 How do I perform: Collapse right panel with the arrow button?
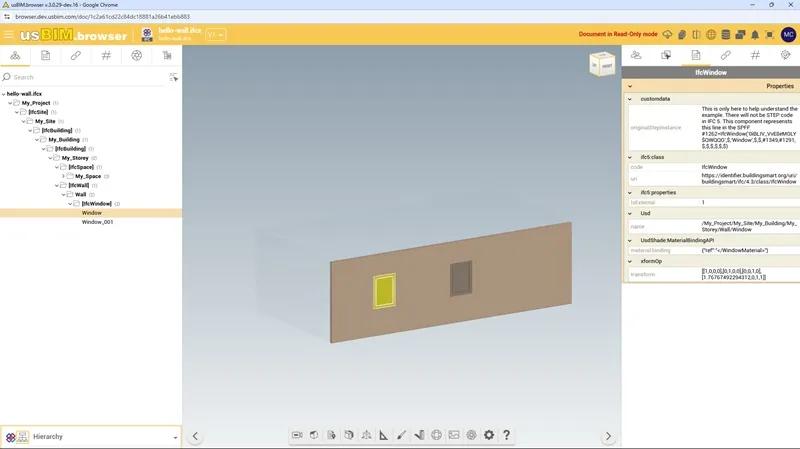pyautogui.click(x=608, y=436)
